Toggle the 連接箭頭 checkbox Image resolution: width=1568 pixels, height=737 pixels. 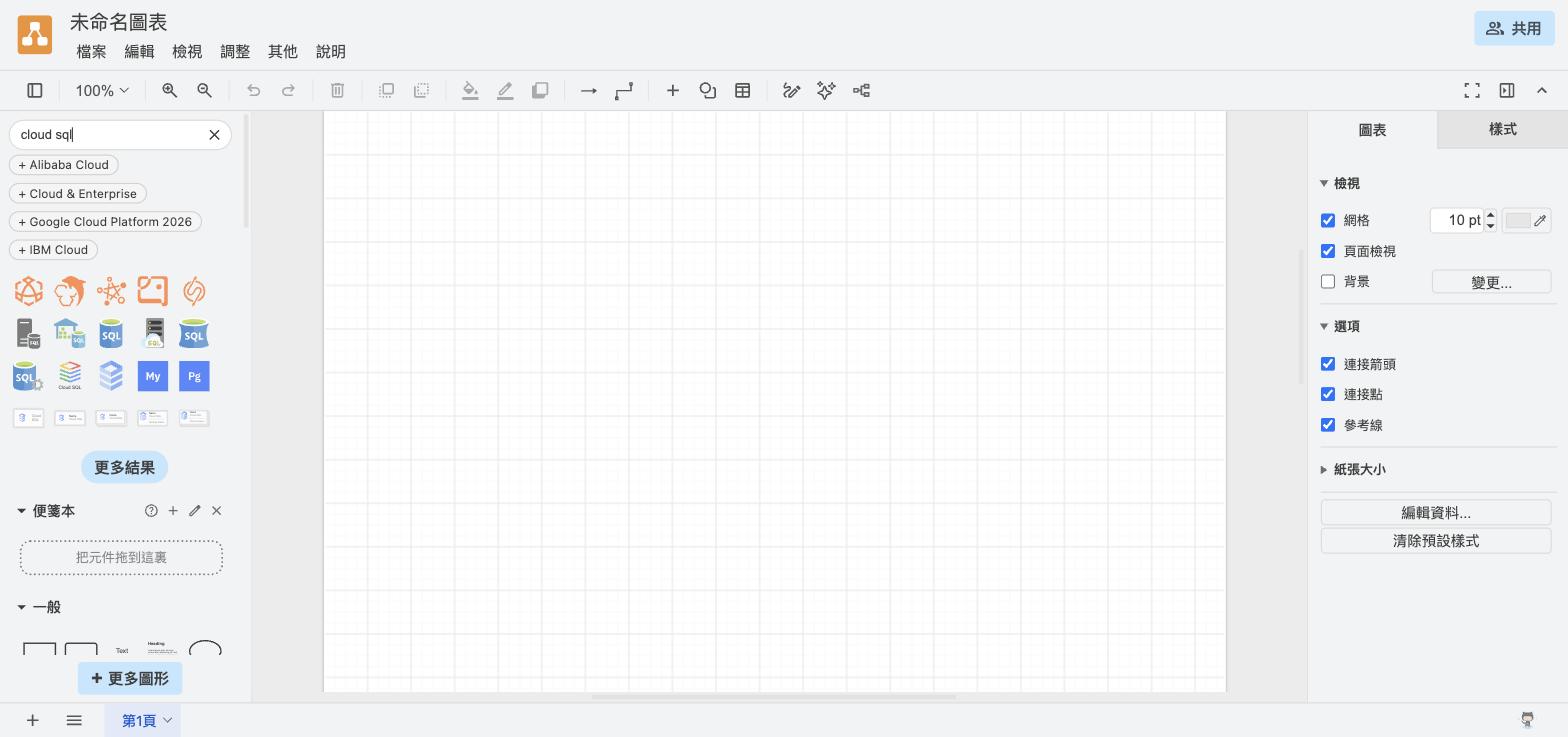point(1328,364)
